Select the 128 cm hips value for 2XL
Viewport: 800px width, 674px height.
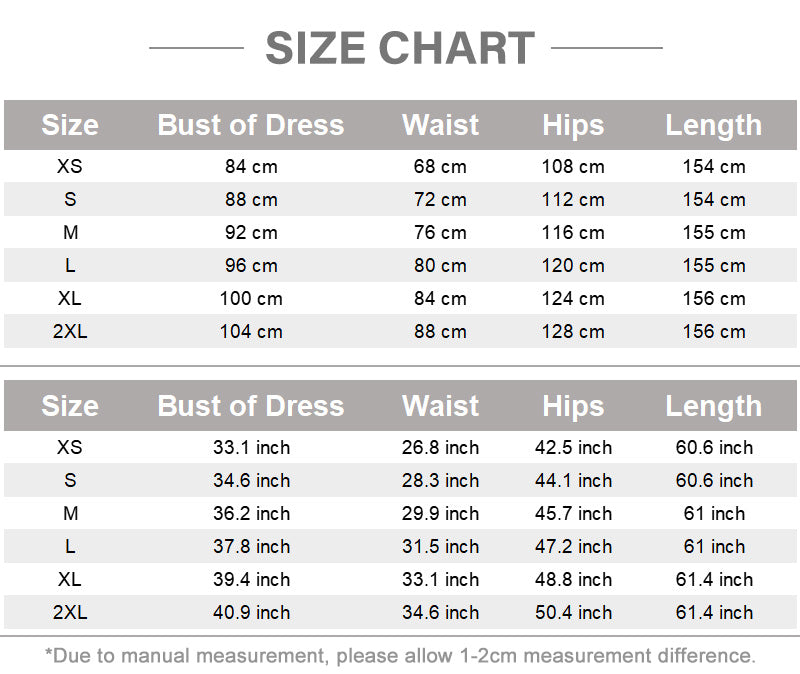click(x=573, y=332)
